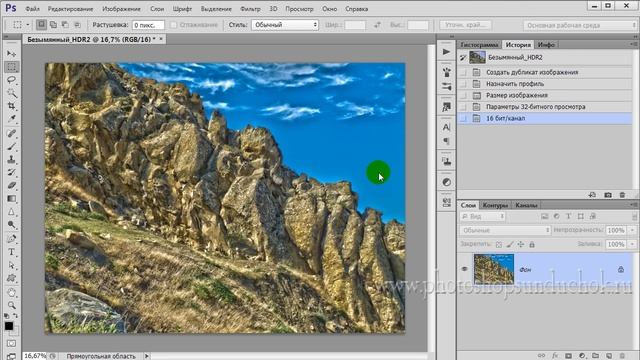The width and height of the screenshot is (640, 360).
Task: Toggle visibility of the Фон layer
Action: [464, 269]
